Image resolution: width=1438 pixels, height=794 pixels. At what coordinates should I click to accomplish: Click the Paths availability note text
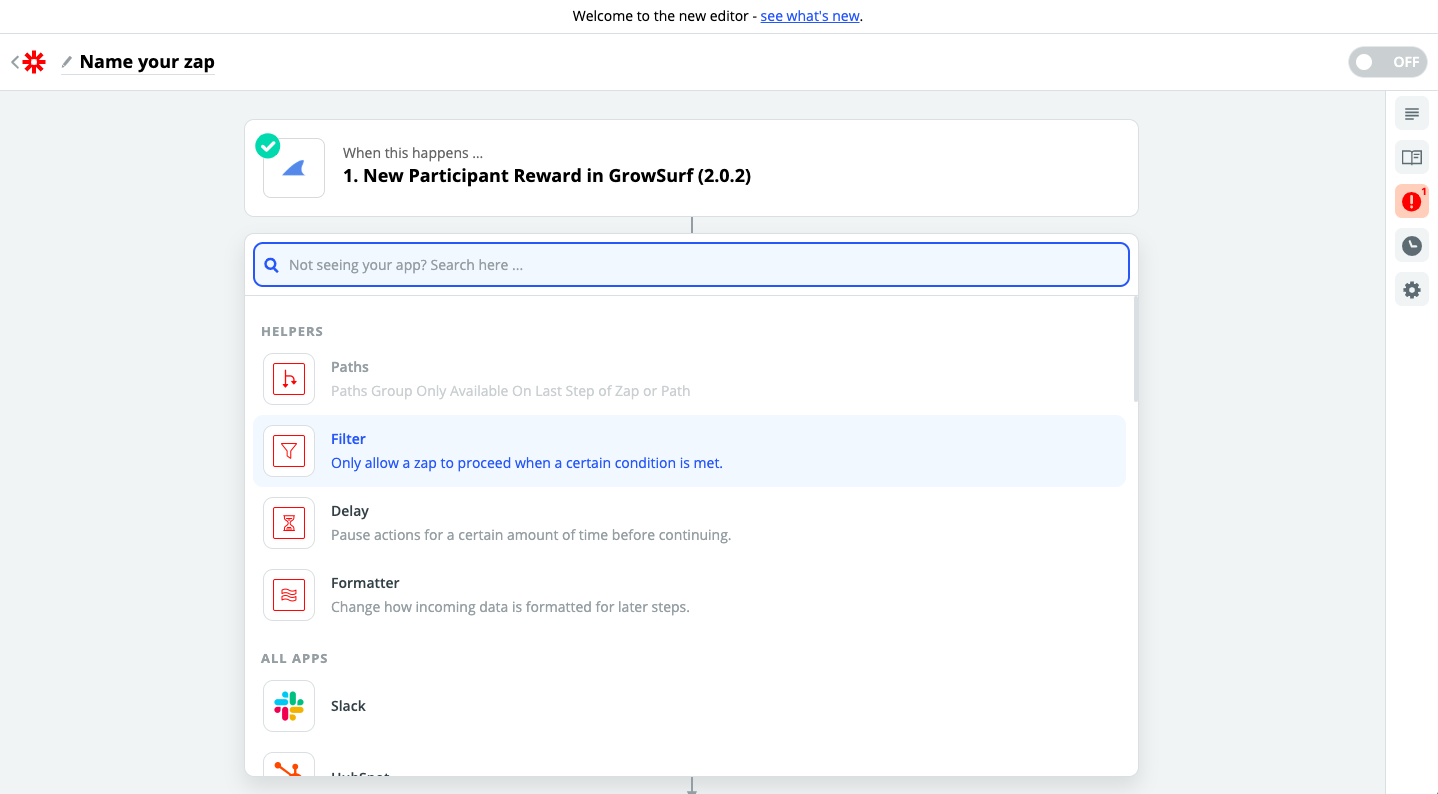[x=511, y=391]
